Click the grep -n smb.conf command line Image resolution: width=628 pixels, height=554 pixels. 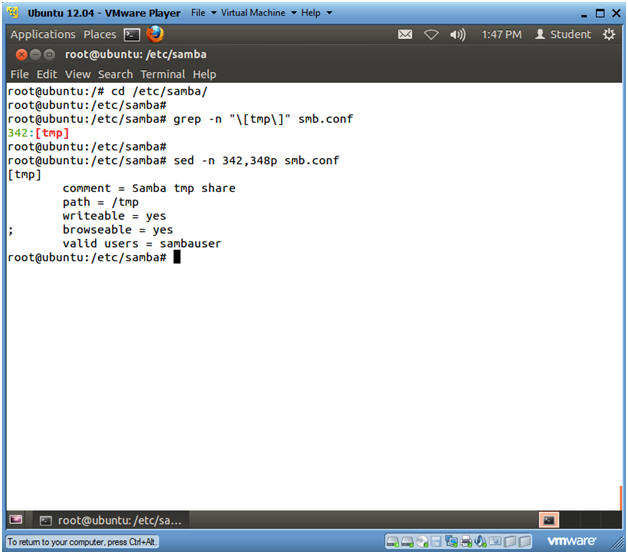(263, 119)
